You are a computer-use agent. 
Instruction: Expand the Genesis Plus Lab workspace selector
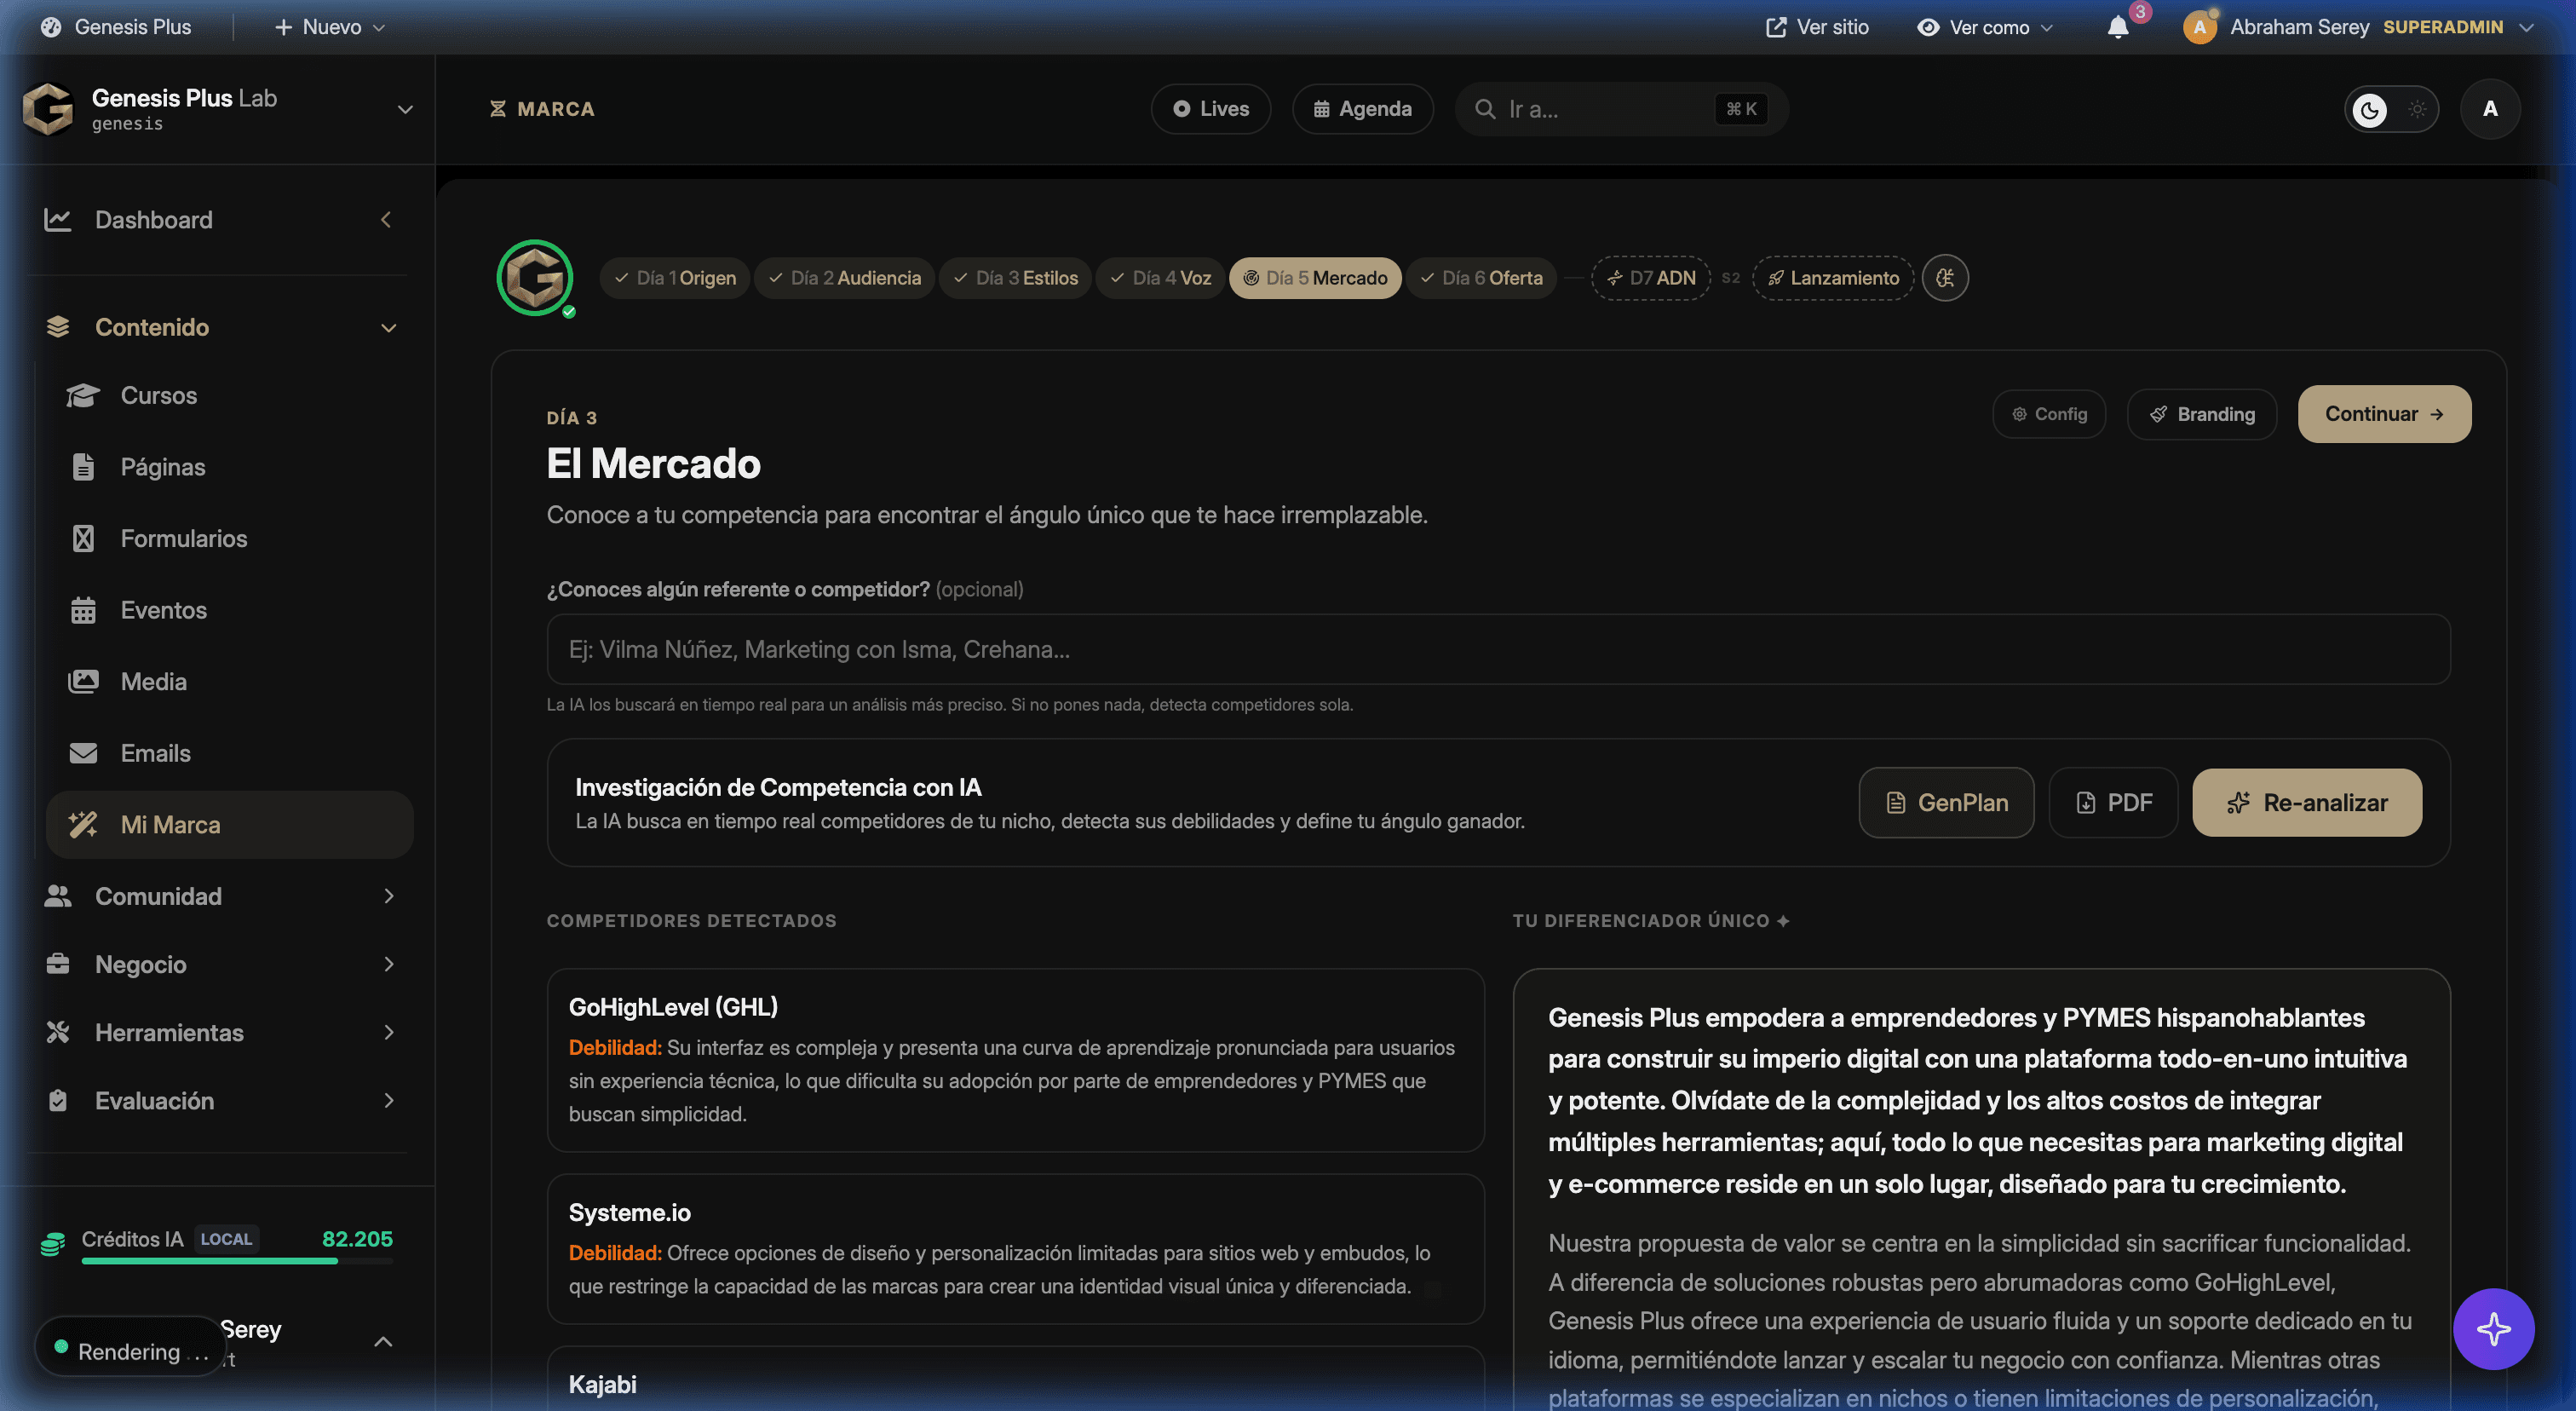[x=405, y=109]
